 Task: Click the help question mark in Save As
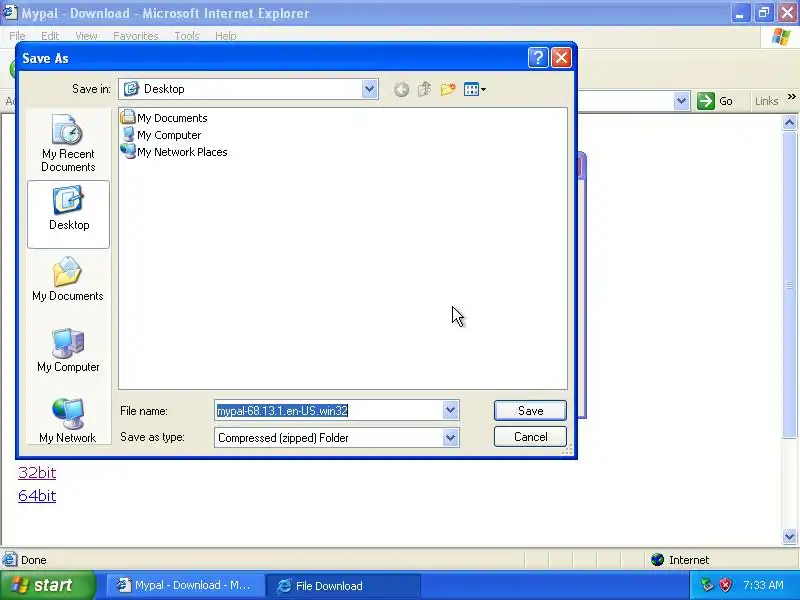(x=538, y=58)
